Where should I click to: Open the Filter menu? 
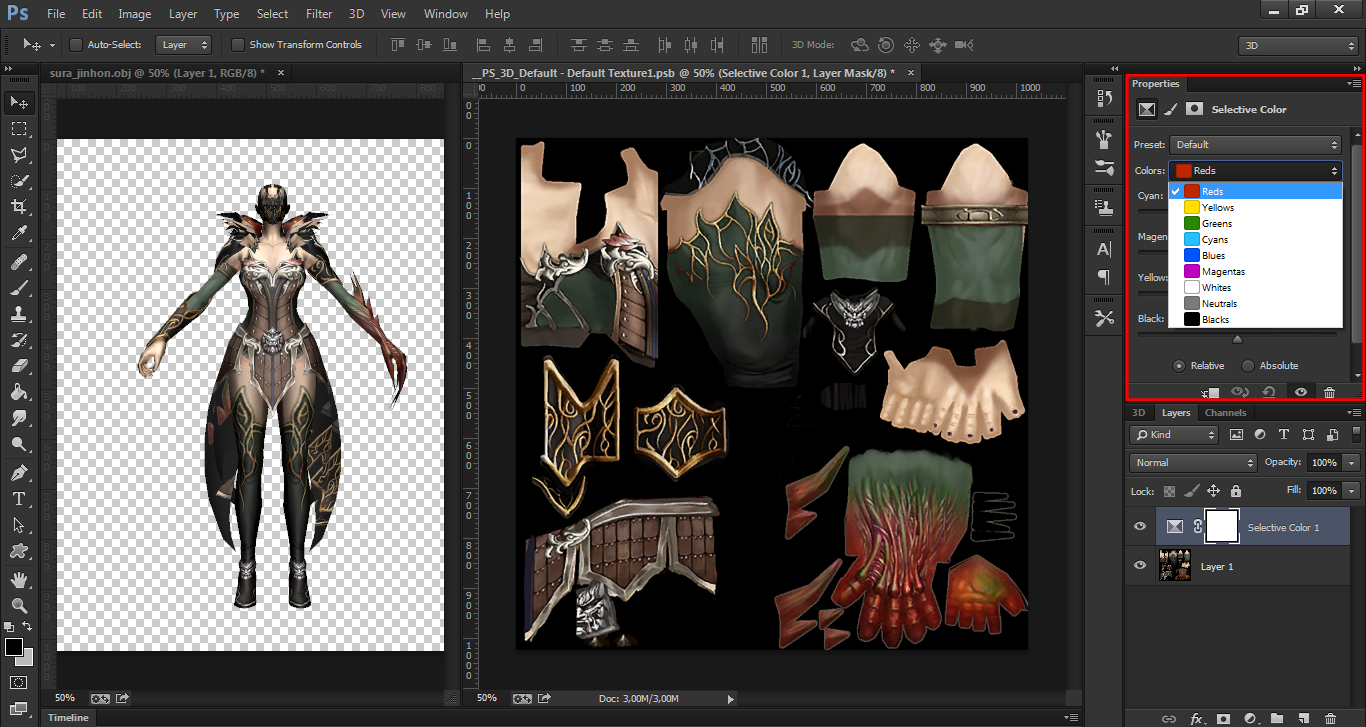pos(319,14)
